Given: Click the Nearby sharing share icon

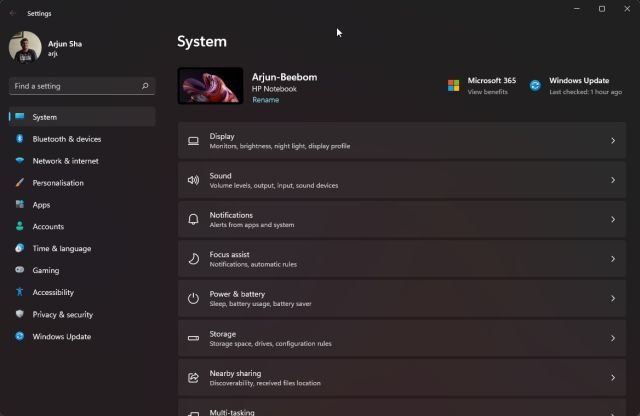Looking at the screenshot, I should pos(193,377).
